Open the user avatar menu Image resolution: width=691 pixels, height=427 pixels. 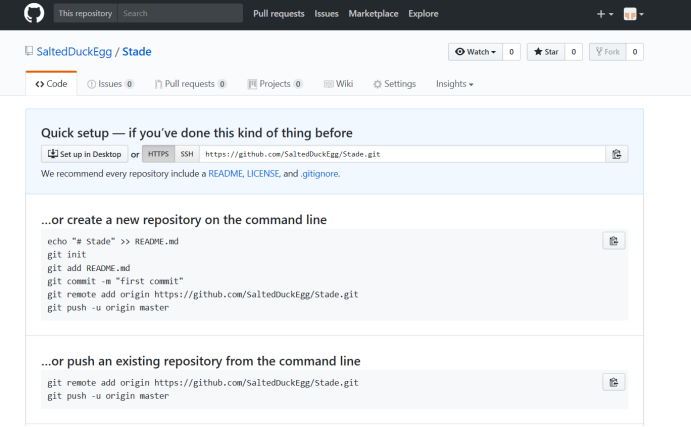click(633, 14)
